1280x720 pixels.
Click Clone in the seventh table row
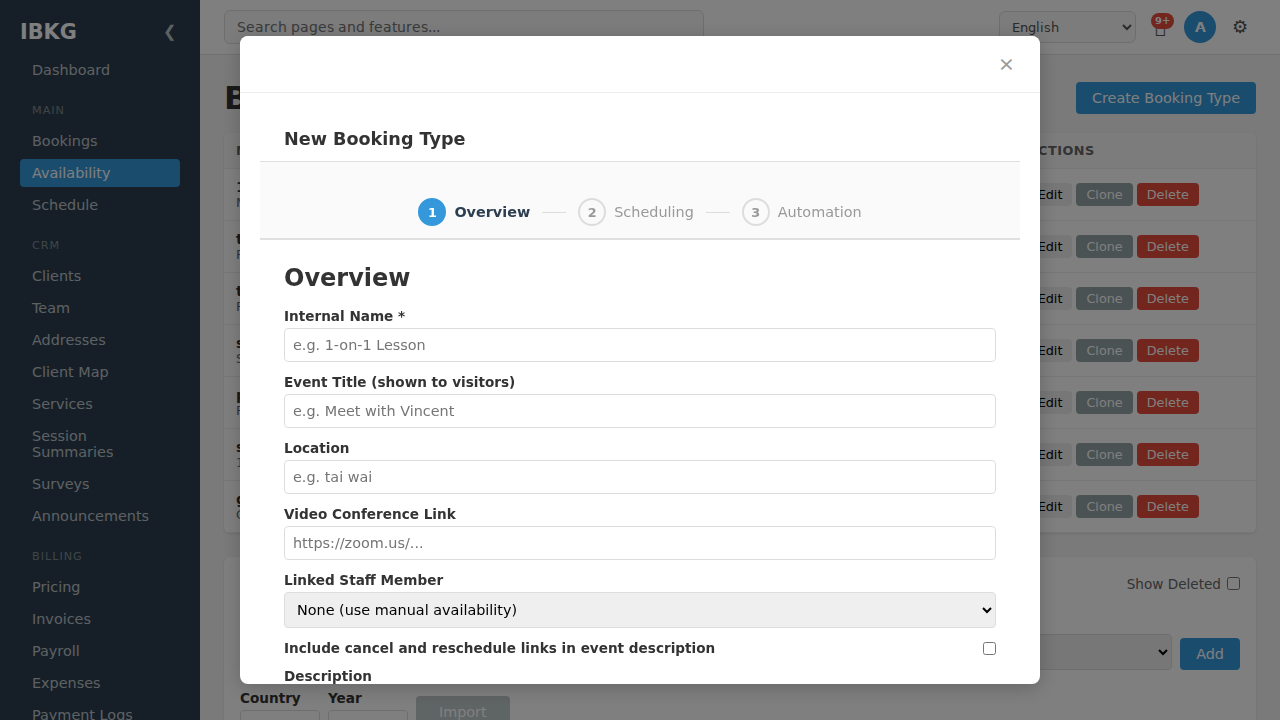pos(1104,507)
